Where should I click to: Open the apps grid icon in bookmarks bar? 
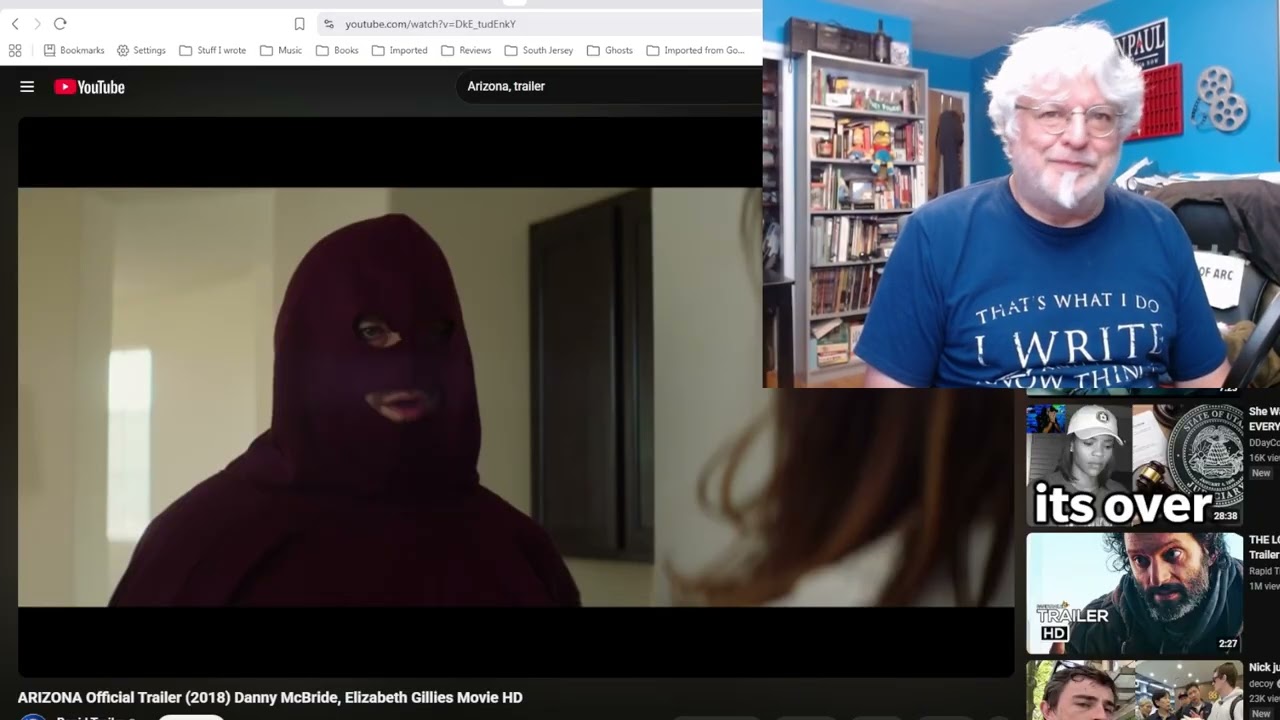click(x=15, y=50)
